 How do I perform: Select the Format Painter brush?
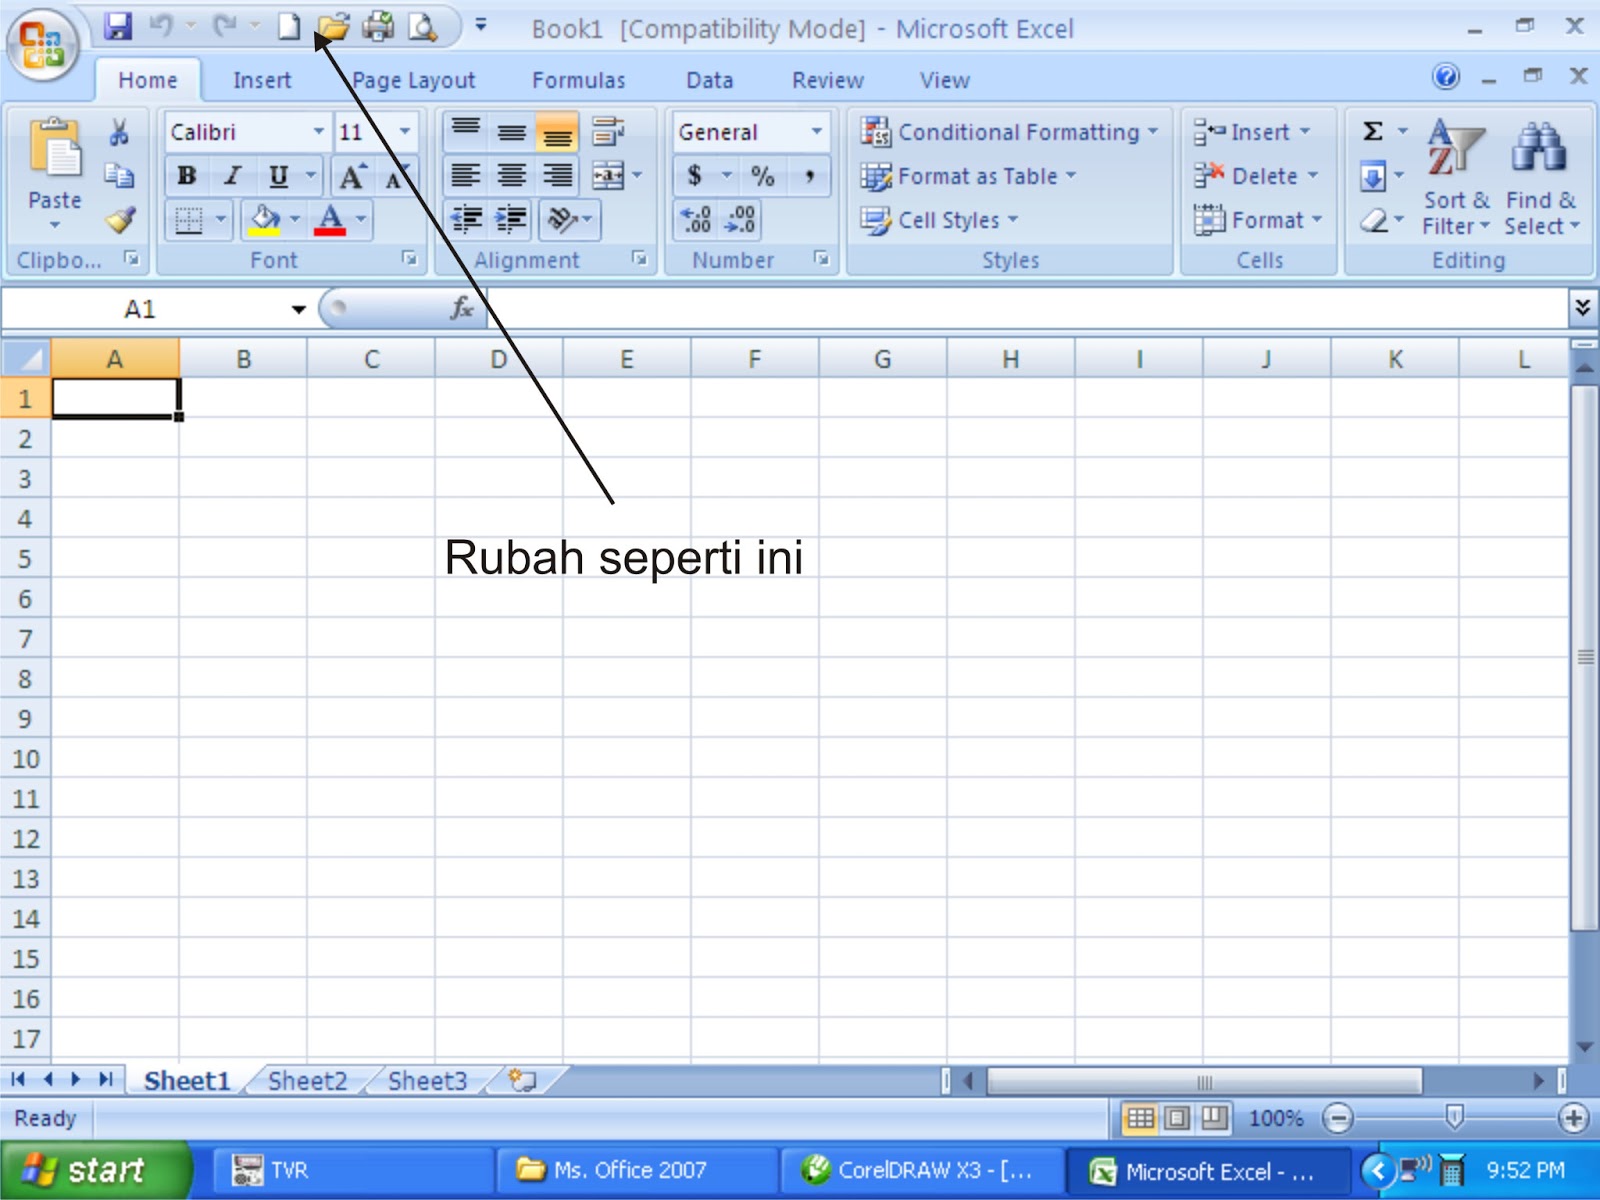click(x=121, y=219)
